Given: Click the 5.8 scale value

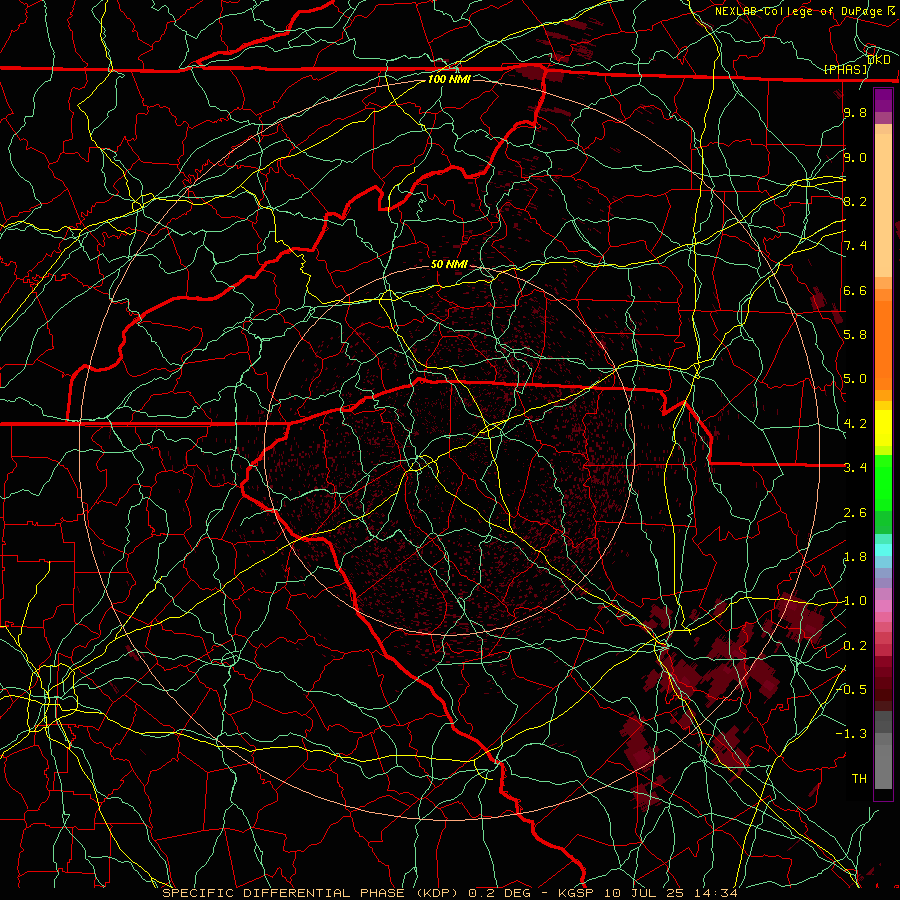Looking at the screenshot, I should click(x=855, y=335).
